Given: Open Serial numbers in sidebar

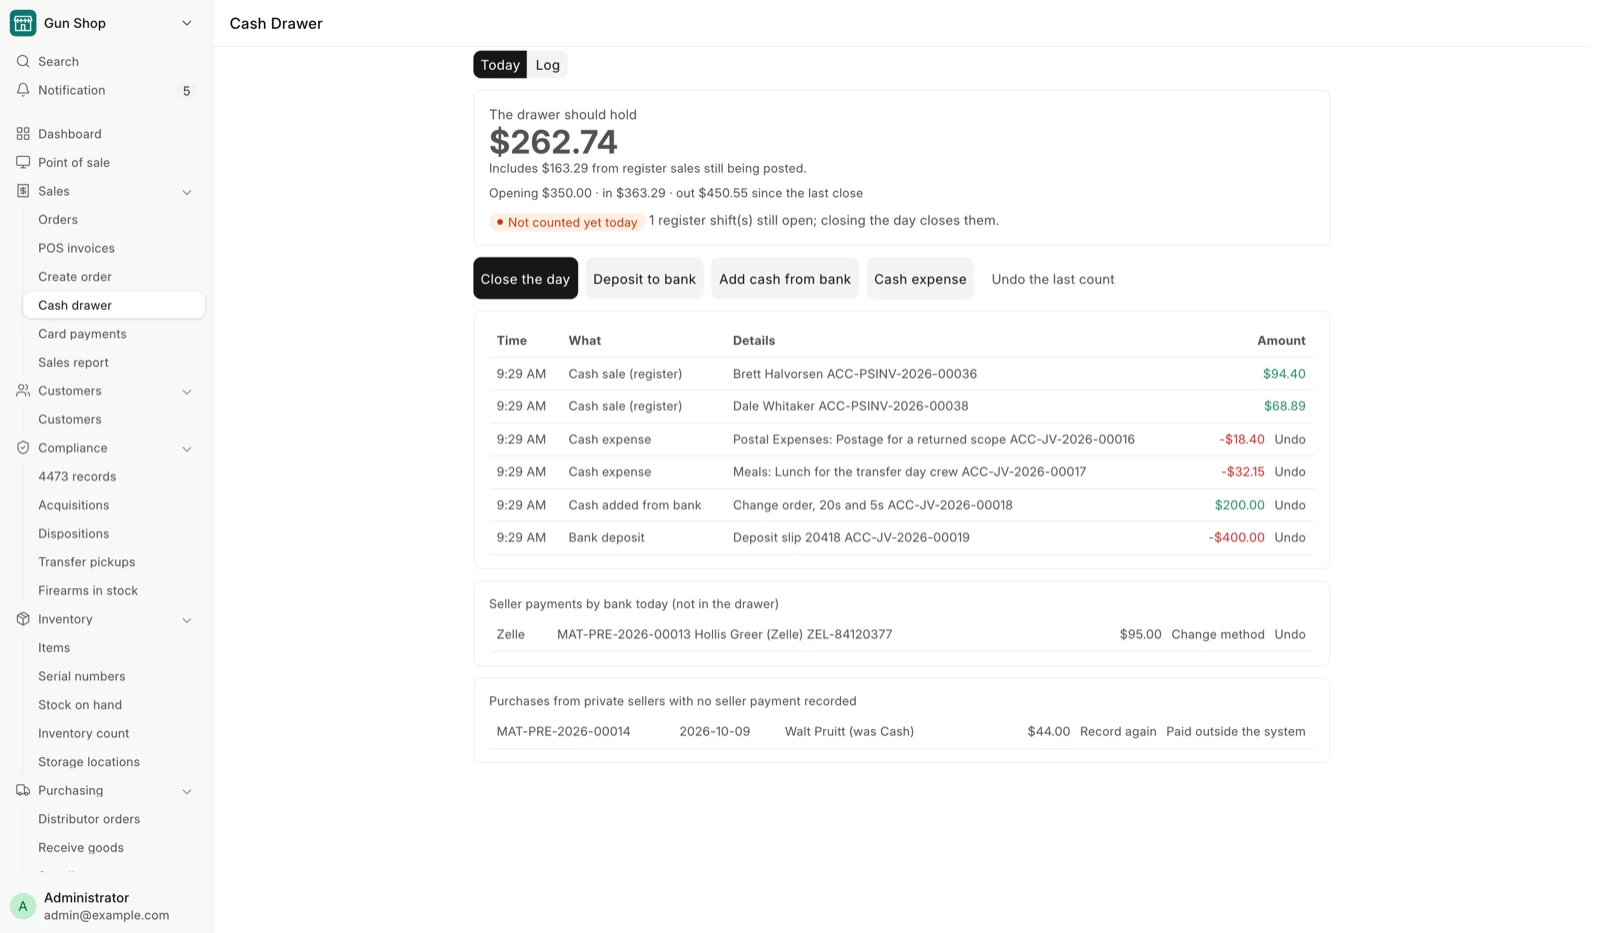Looking at the screenshot, I should [x=81, y=677].
